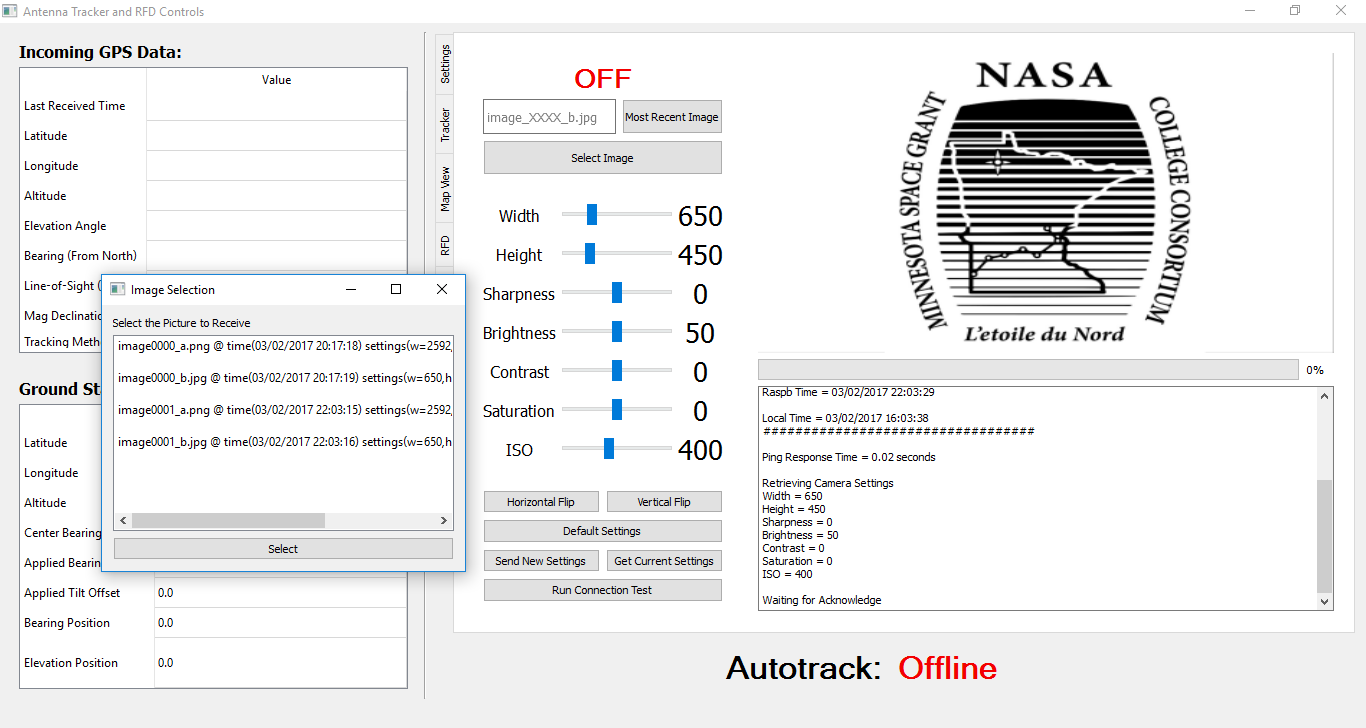Click the Autotrack Offline status text
The width and height of the screenshot is (1366, 728).
point(948,668)
